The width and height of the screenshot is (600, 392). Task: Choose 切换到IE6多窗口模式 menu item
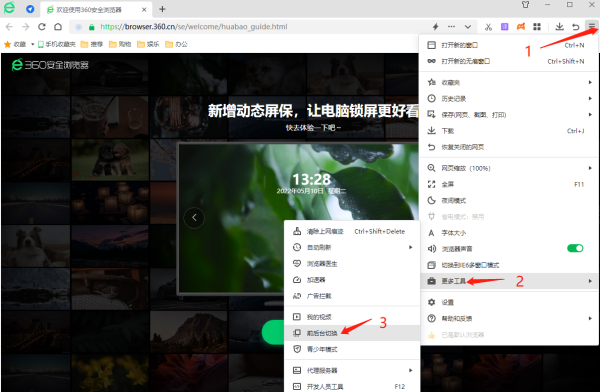point(509,265)
